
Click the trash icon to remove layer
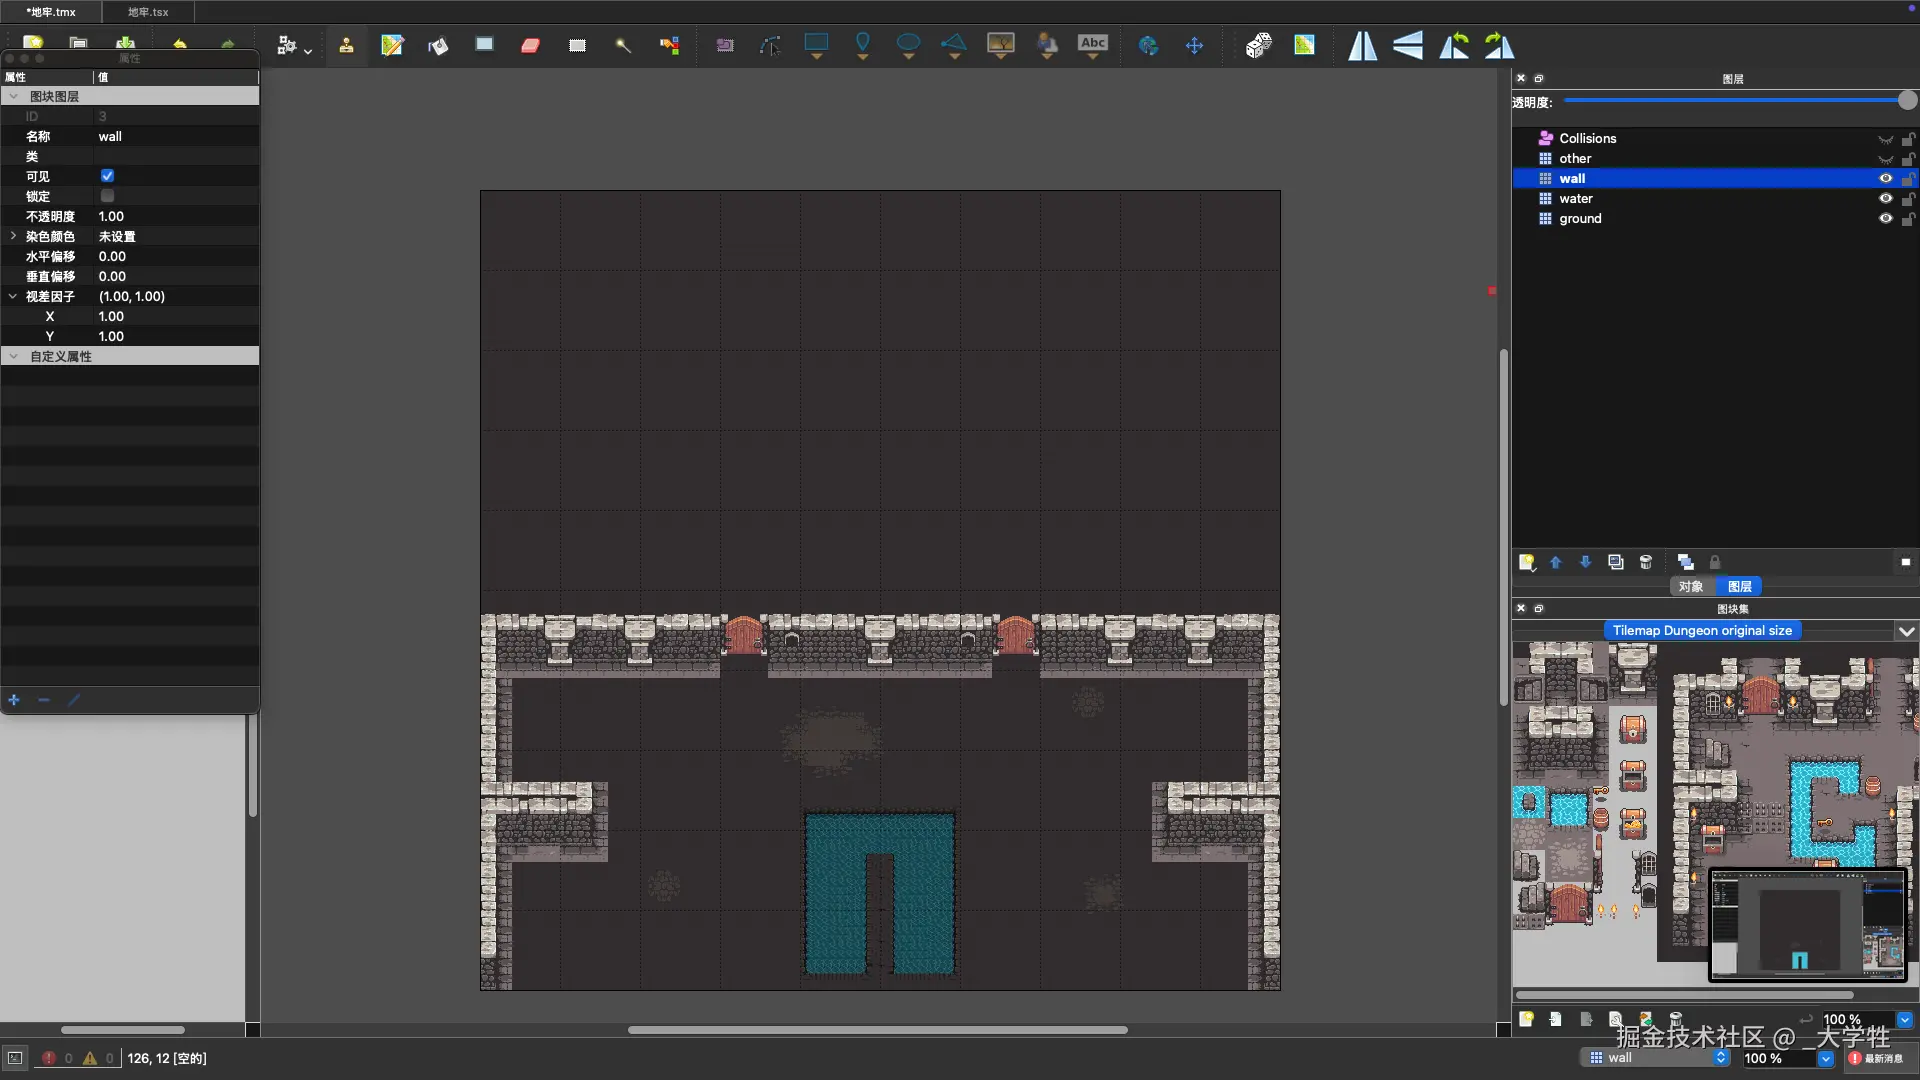click(1646, 562)
